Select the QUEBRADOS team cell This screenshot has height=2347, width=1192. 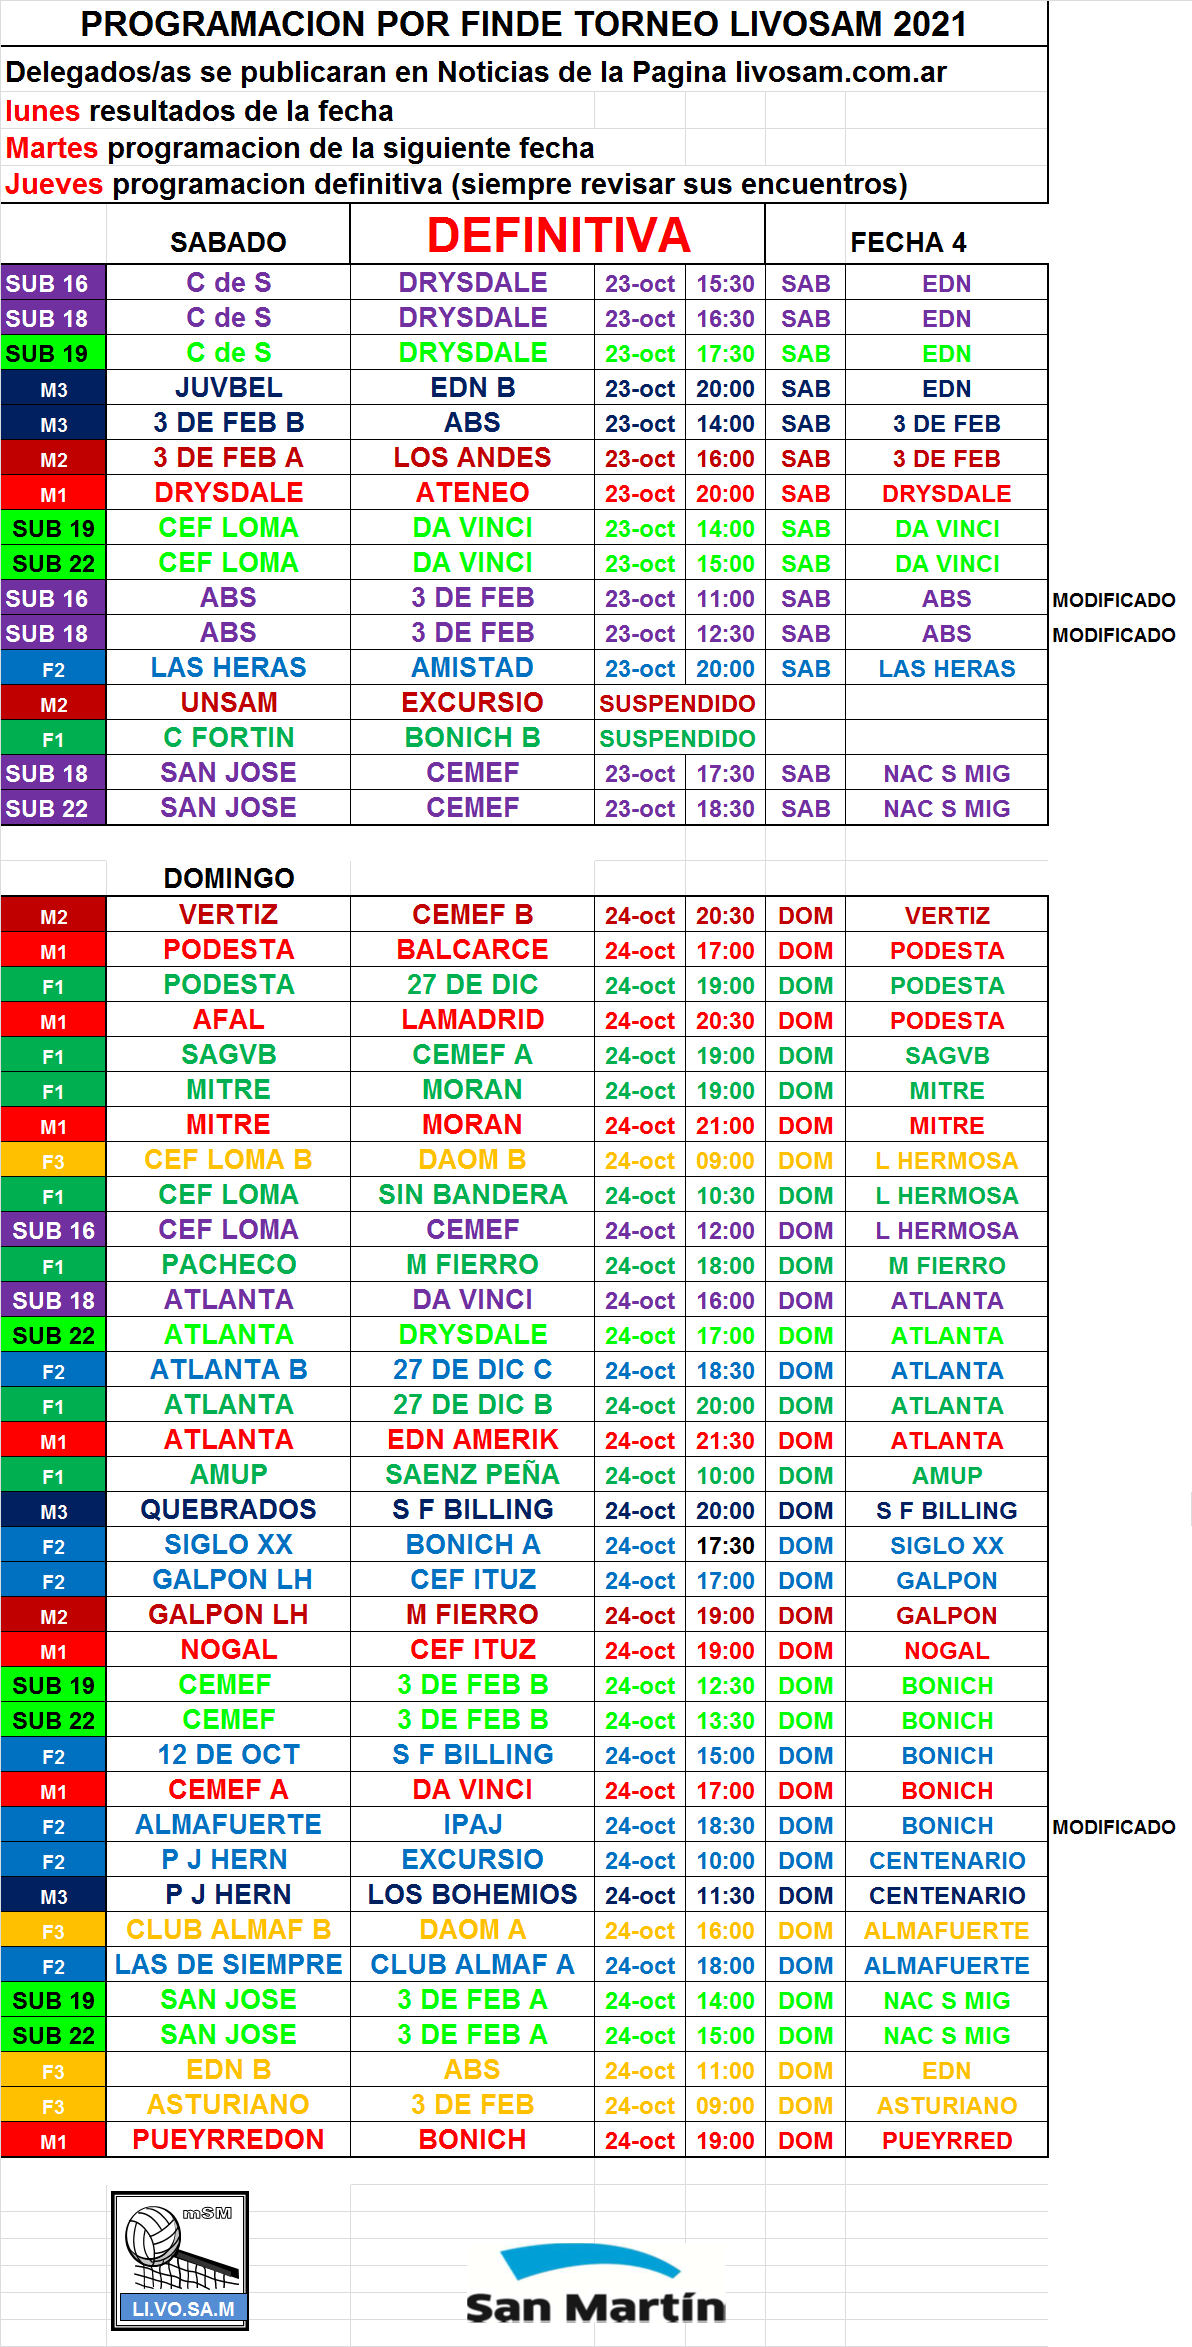[228, 1510]
